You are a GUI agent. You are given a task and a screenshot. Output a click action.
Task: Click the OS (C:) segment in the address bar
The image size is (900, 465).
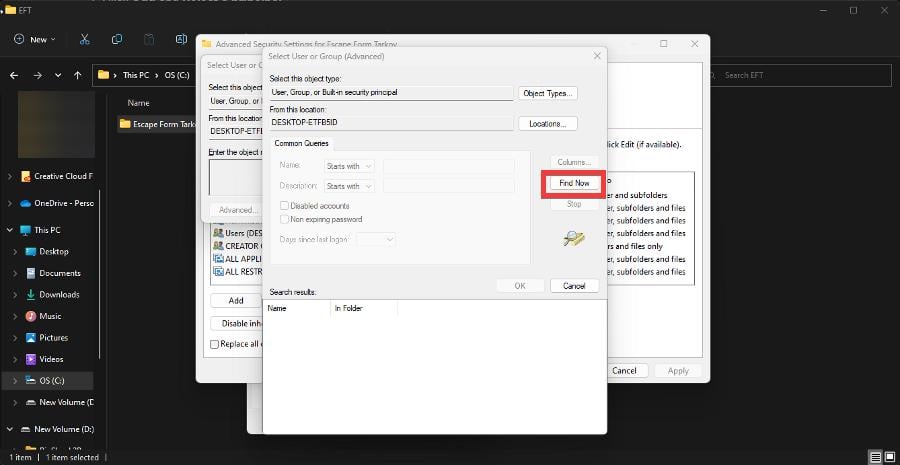pos(176,75)
